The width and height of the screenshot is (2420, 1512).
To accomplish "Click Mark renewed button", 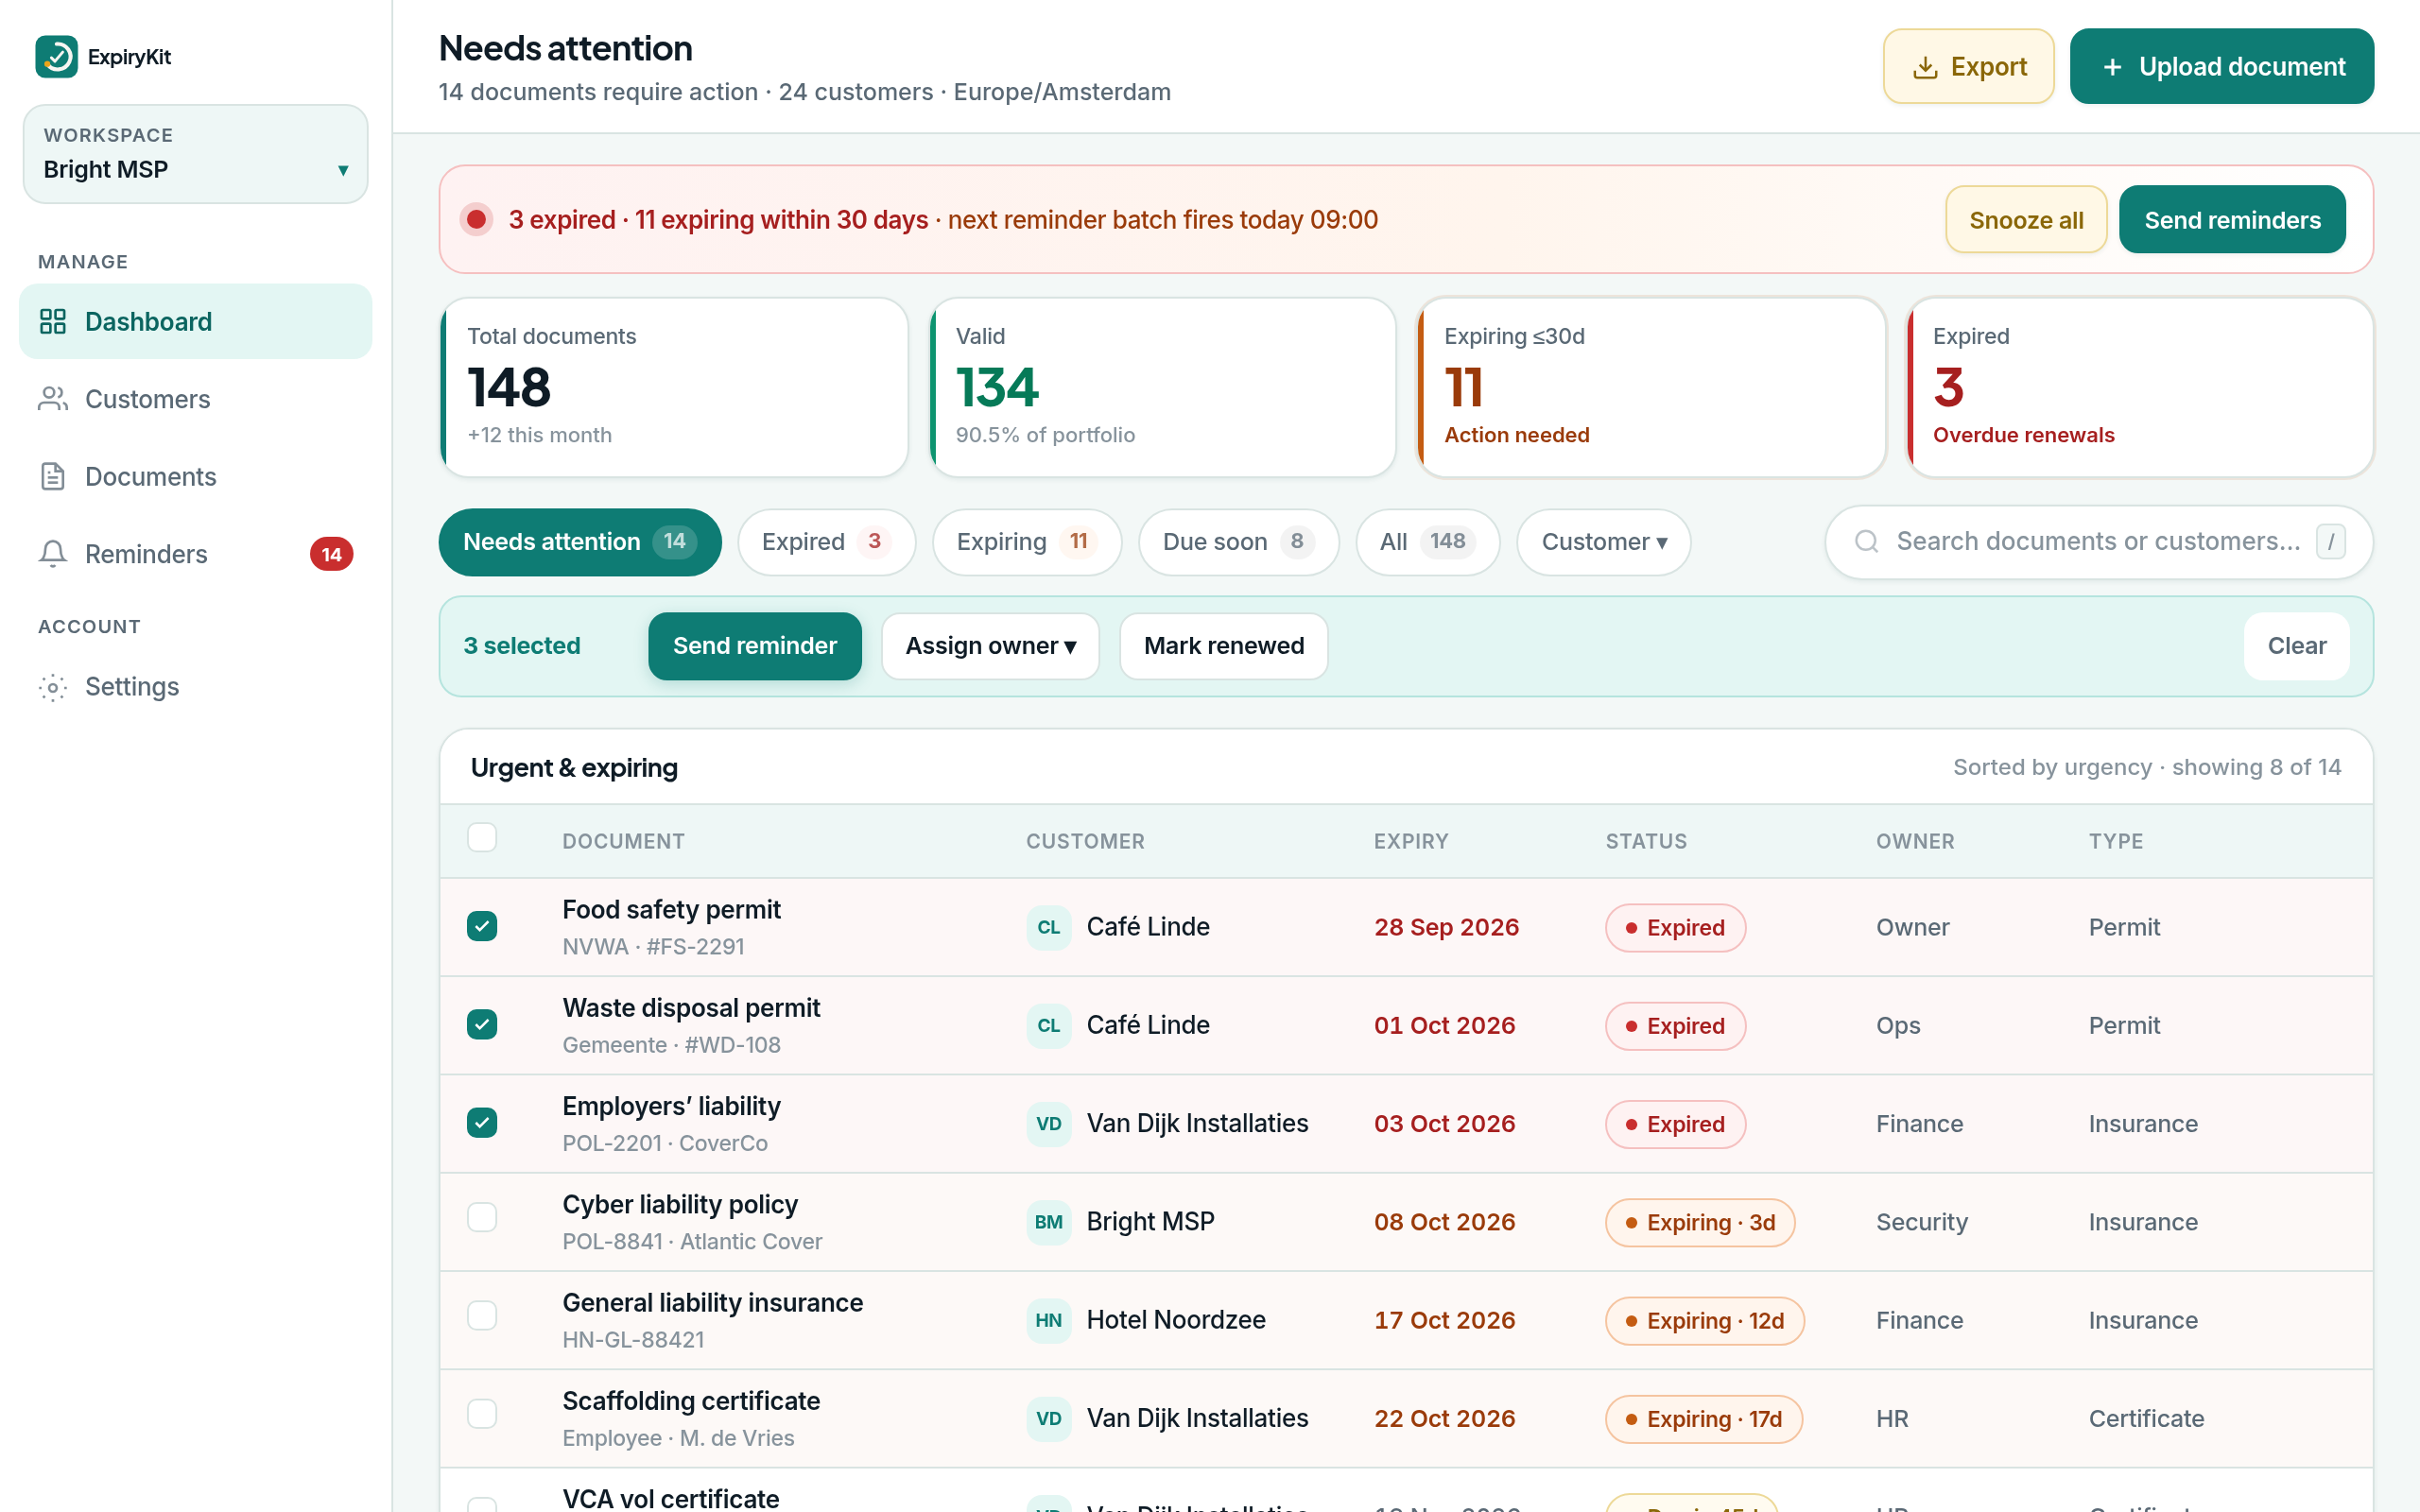I will pyautogui.click(x=1223, y=646).
